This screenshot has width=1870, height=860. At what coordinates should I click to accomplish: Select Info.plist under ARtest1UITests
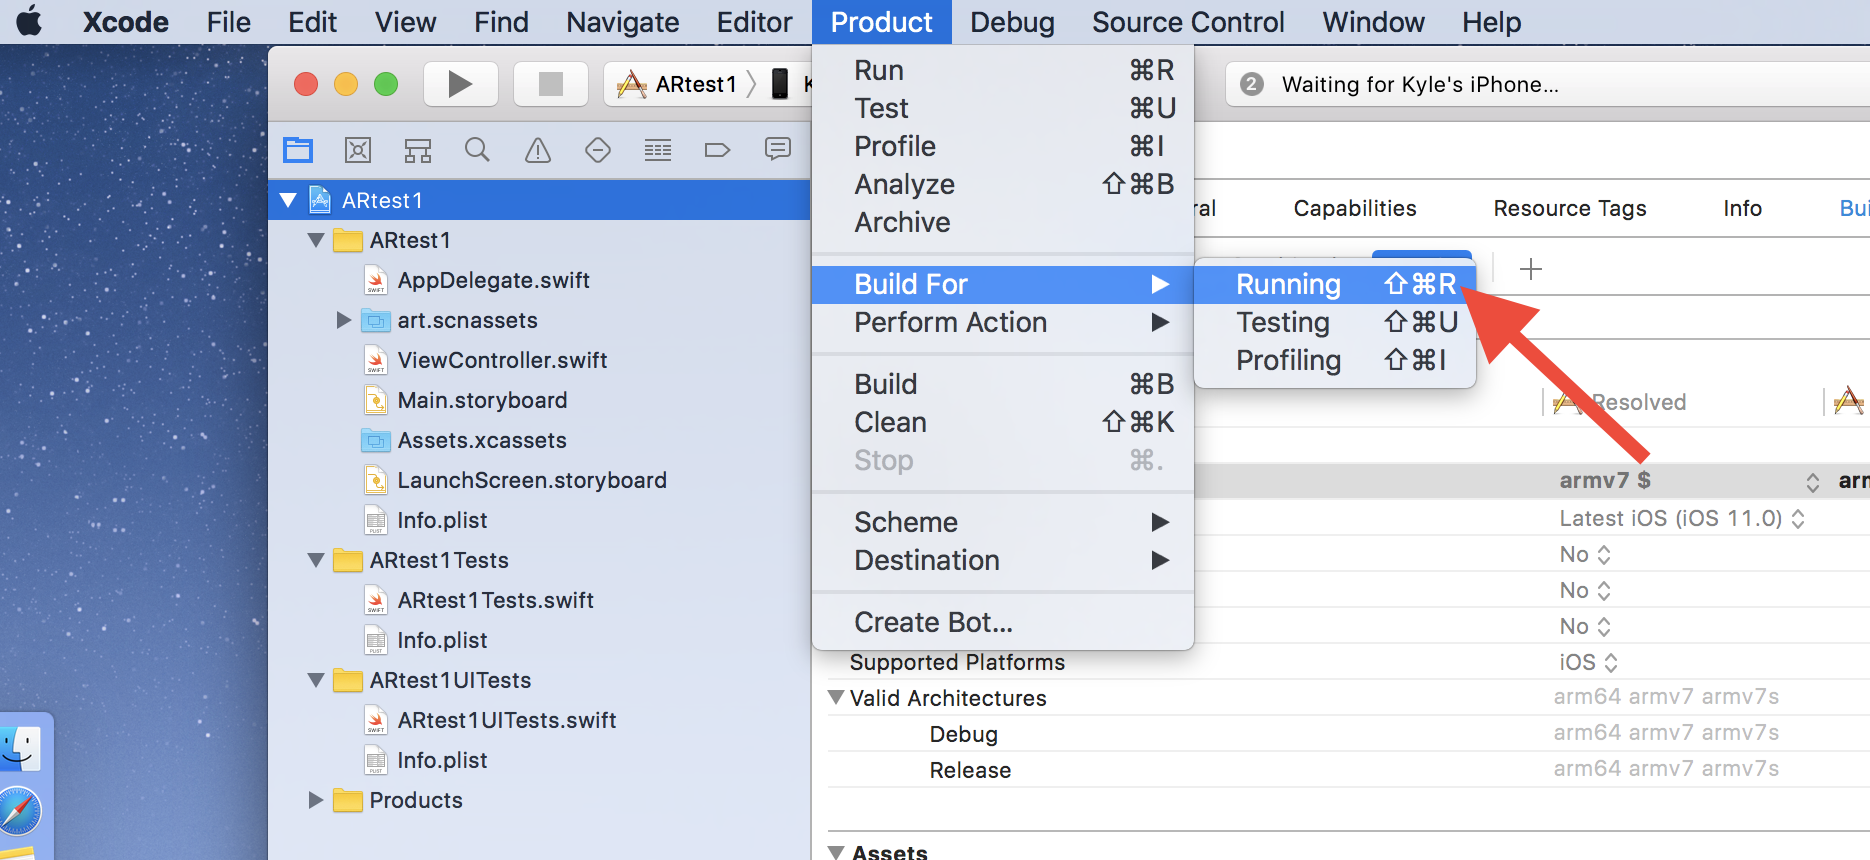(442, 760)
